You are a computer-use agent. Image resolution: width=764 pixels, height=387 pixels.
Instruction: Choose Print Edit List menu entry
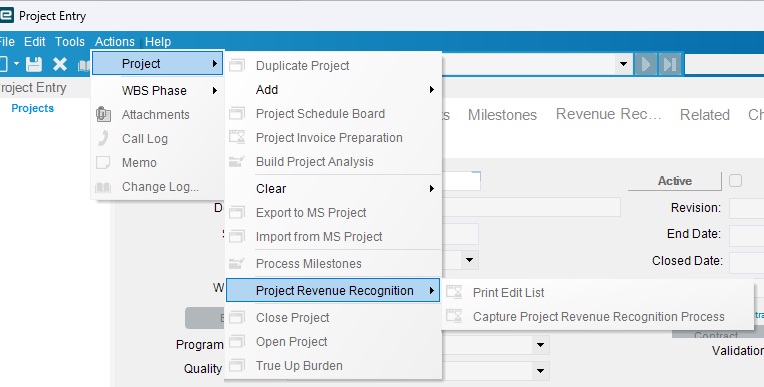(598, 292)
